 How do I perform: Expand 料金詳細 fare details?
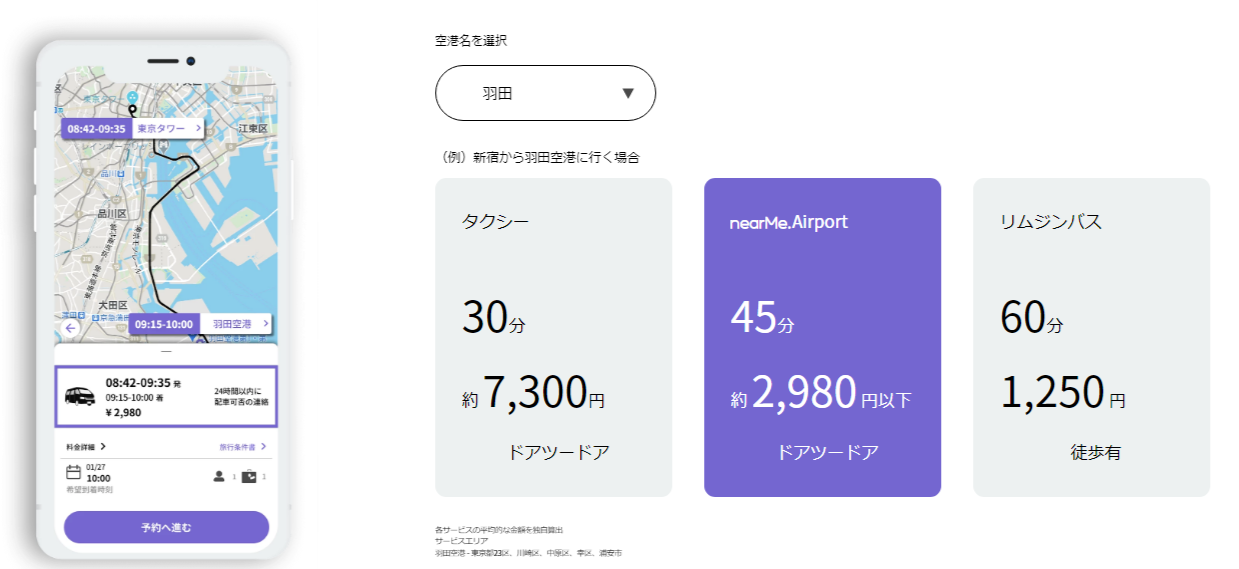pos(86,447)
